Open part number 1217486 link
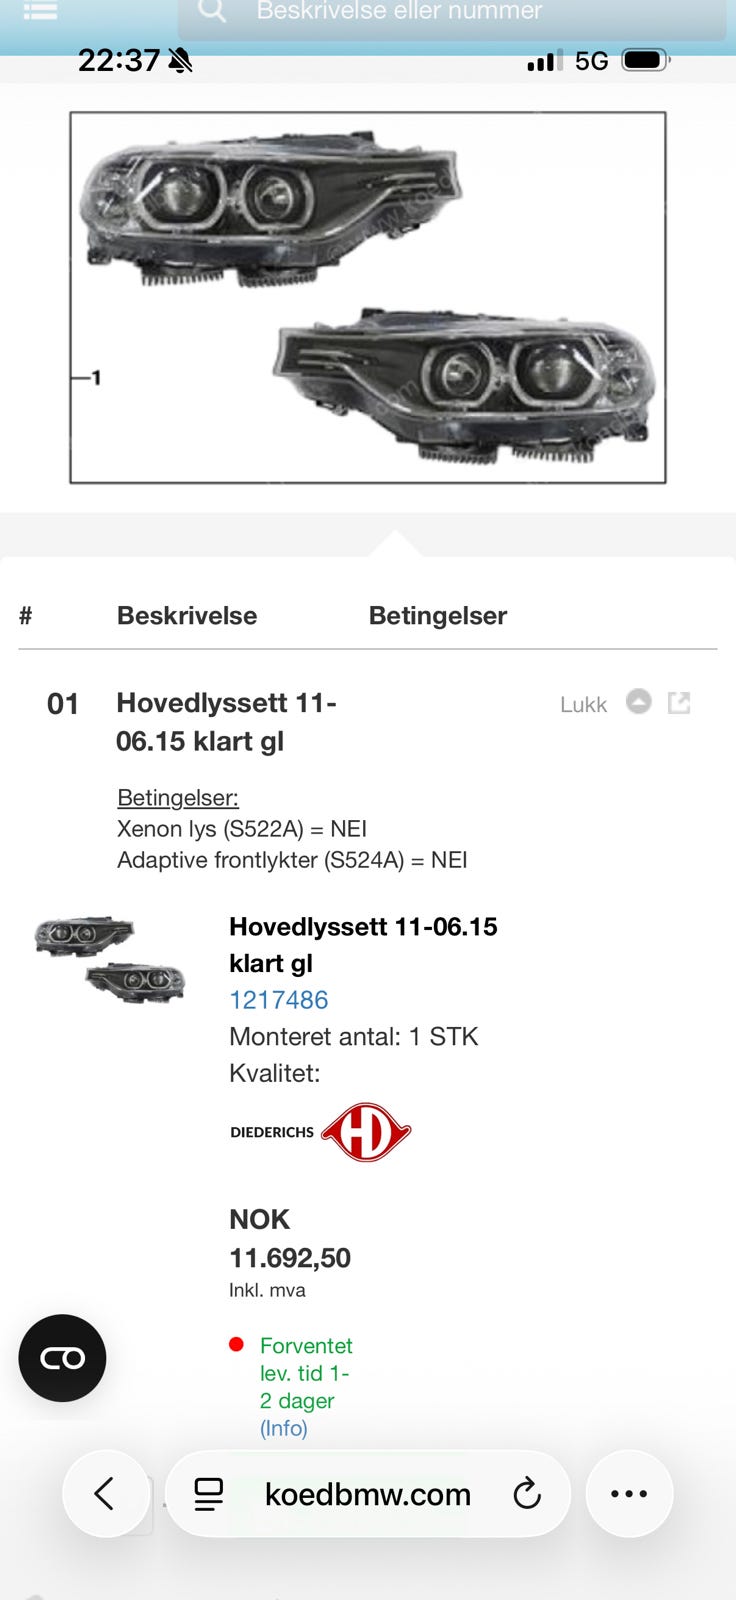This screenshot has height=1600, width=736. point(278,1000)
